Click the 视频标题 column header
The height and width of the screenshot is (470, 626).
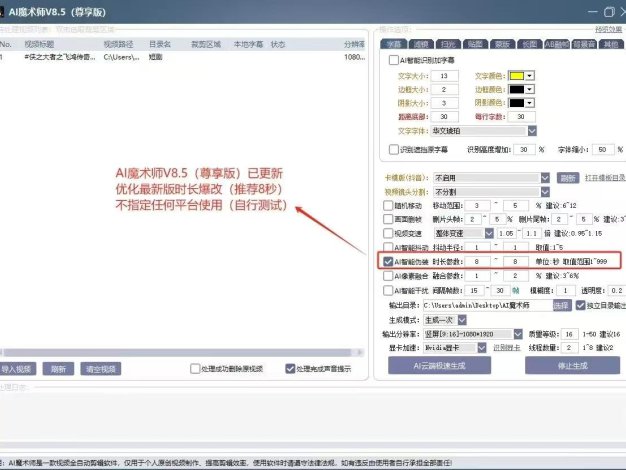(39, 44)
